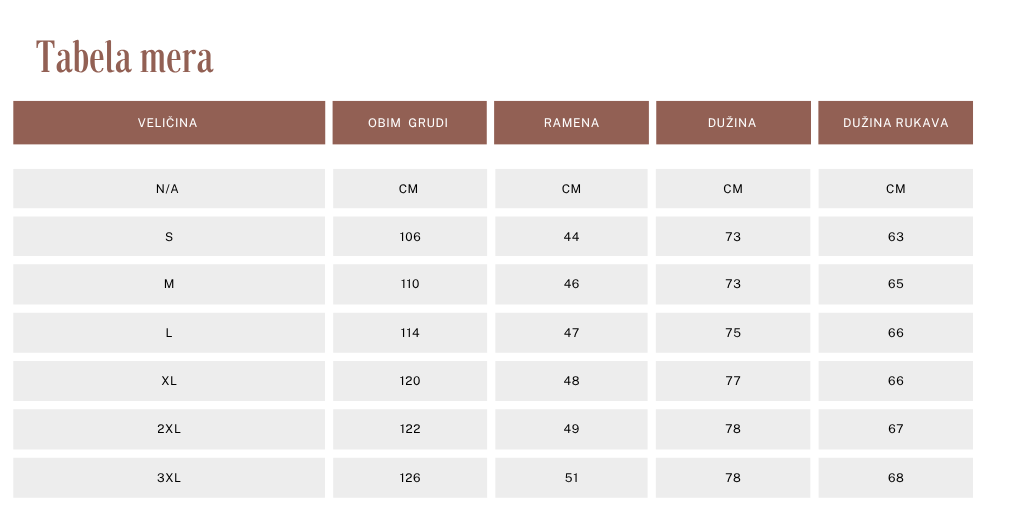Select shoulder value 51 for 3XL
The width and height of the screenshot is (1024, 523).
pos(571,478)
